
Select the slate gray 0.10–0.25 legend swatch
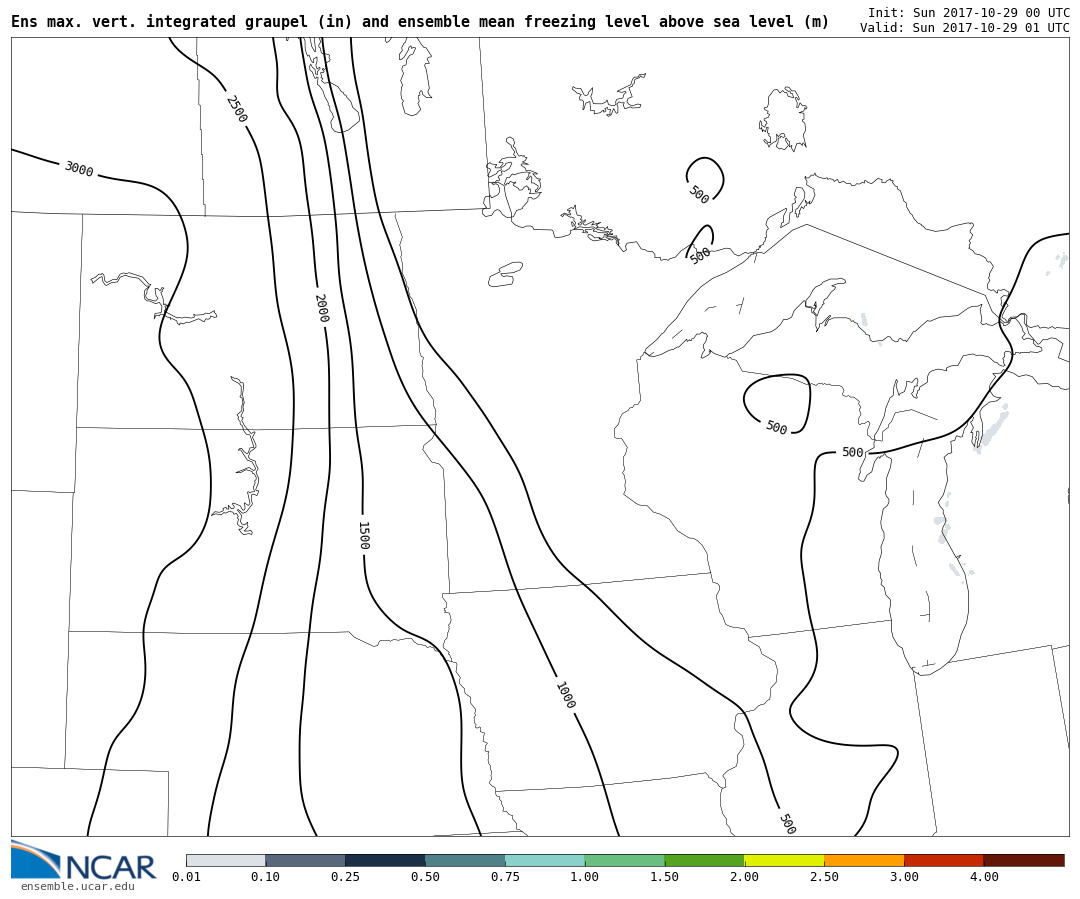pyautogui.click(x=306, y=860)
